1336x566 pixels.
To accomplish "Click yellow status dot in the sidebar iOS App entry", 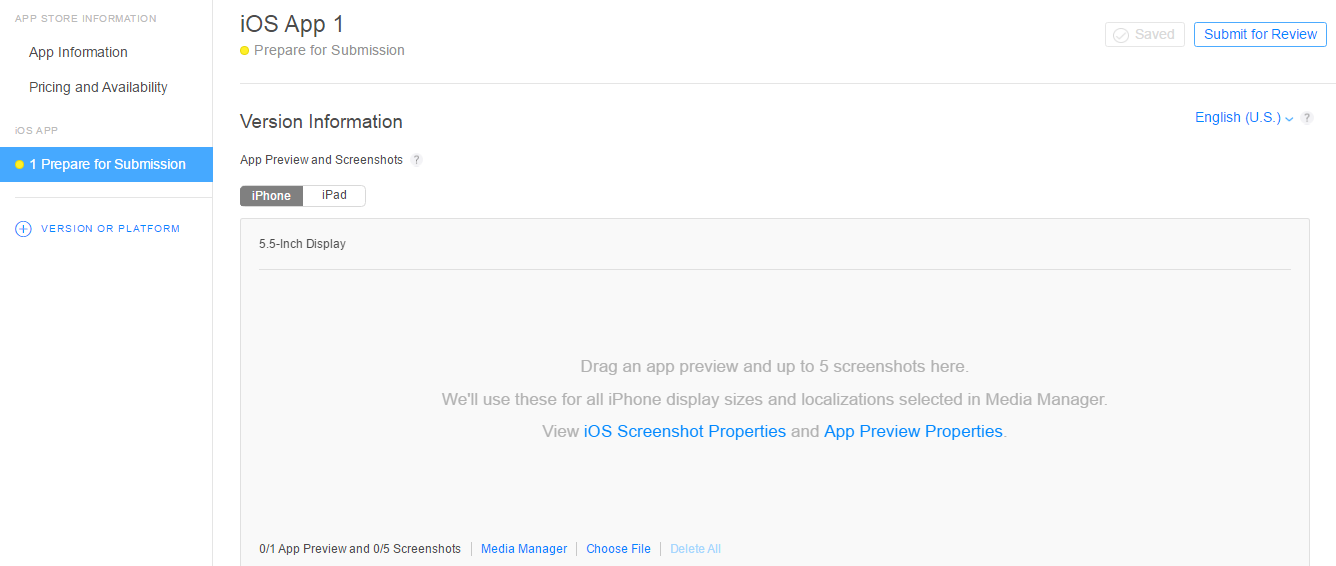I will pyautogui.click(x=19, y=165).
